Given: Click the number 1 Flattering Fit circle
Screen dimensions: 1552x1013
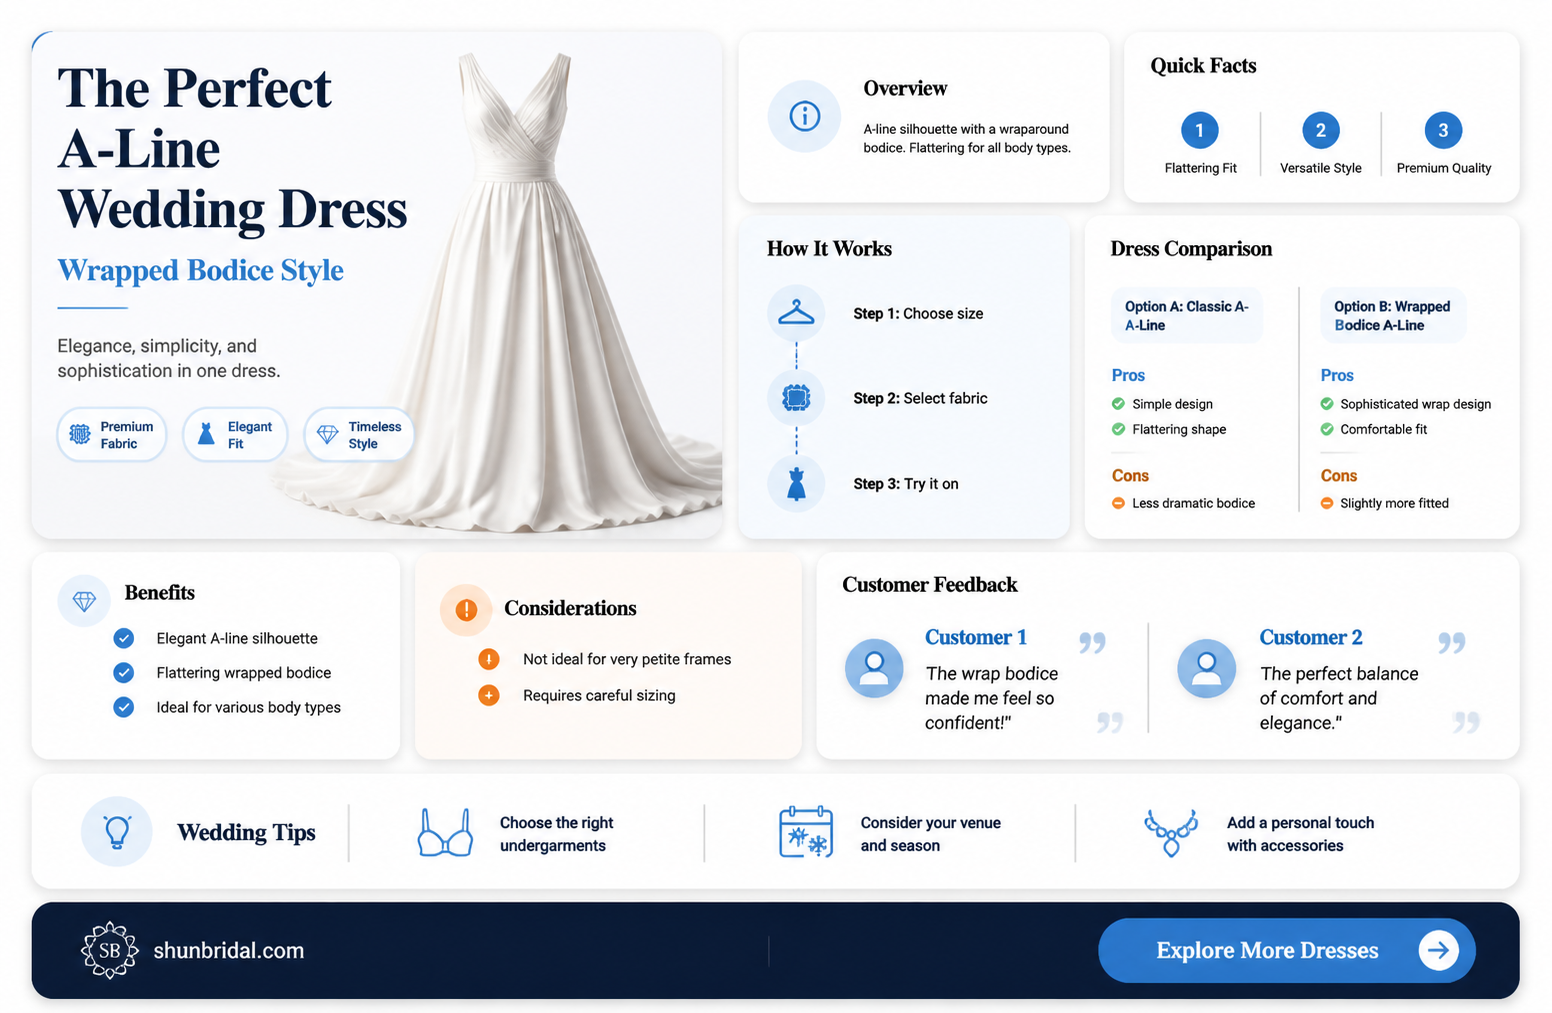Looking at the screenshot, I should click(1199, 130).
